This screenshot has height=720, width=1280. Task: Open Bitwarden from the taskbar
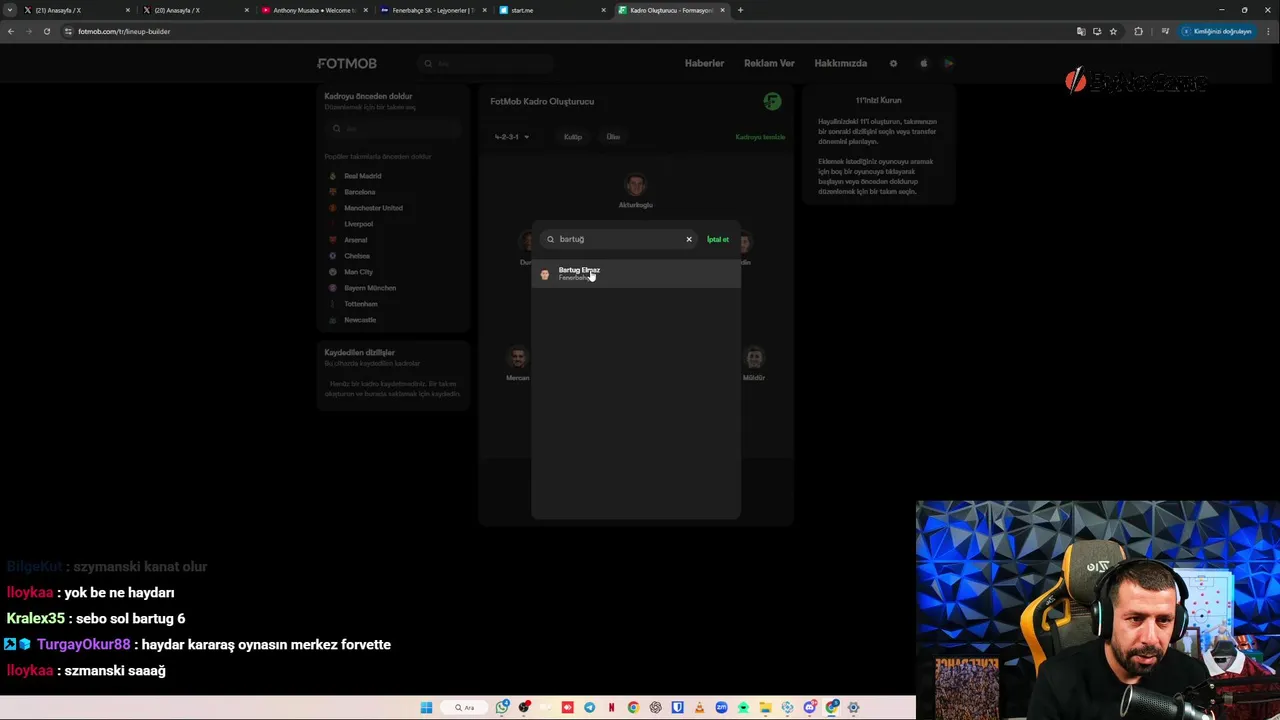(677, 707)
